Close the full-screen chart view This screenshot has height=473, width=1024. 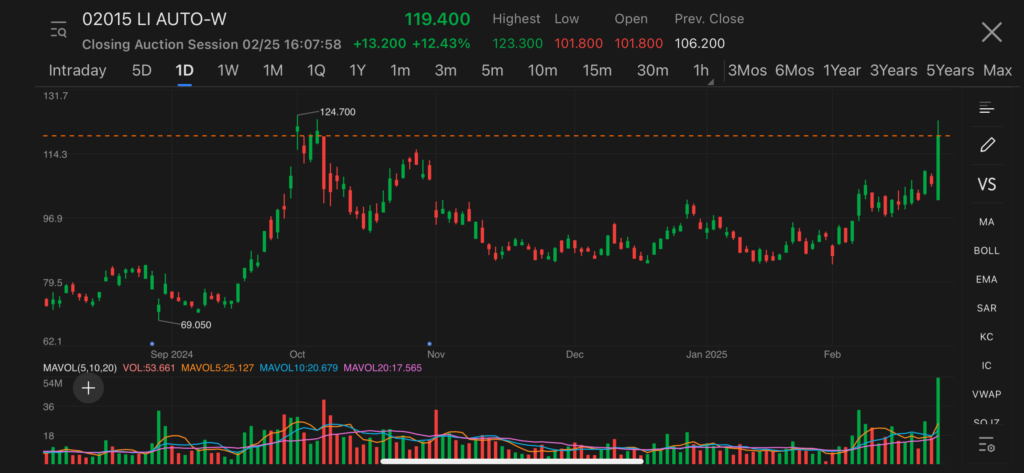point(991,32)
